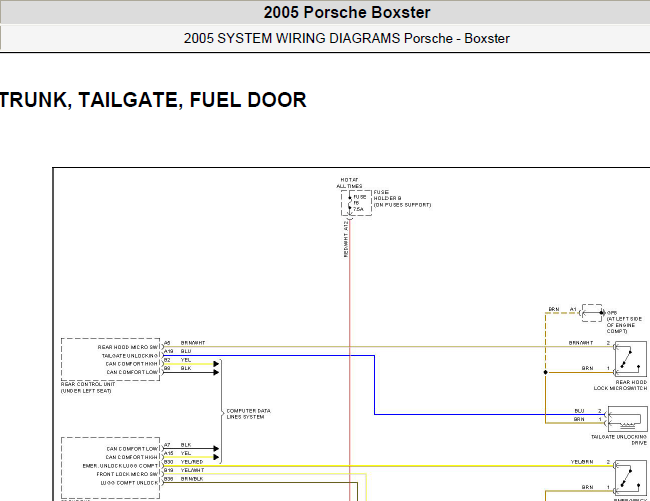Click the tailgate unlocking drive symbol
This screenshot has width=650, height=501.
pyautogui.click(x=627, y=419)
